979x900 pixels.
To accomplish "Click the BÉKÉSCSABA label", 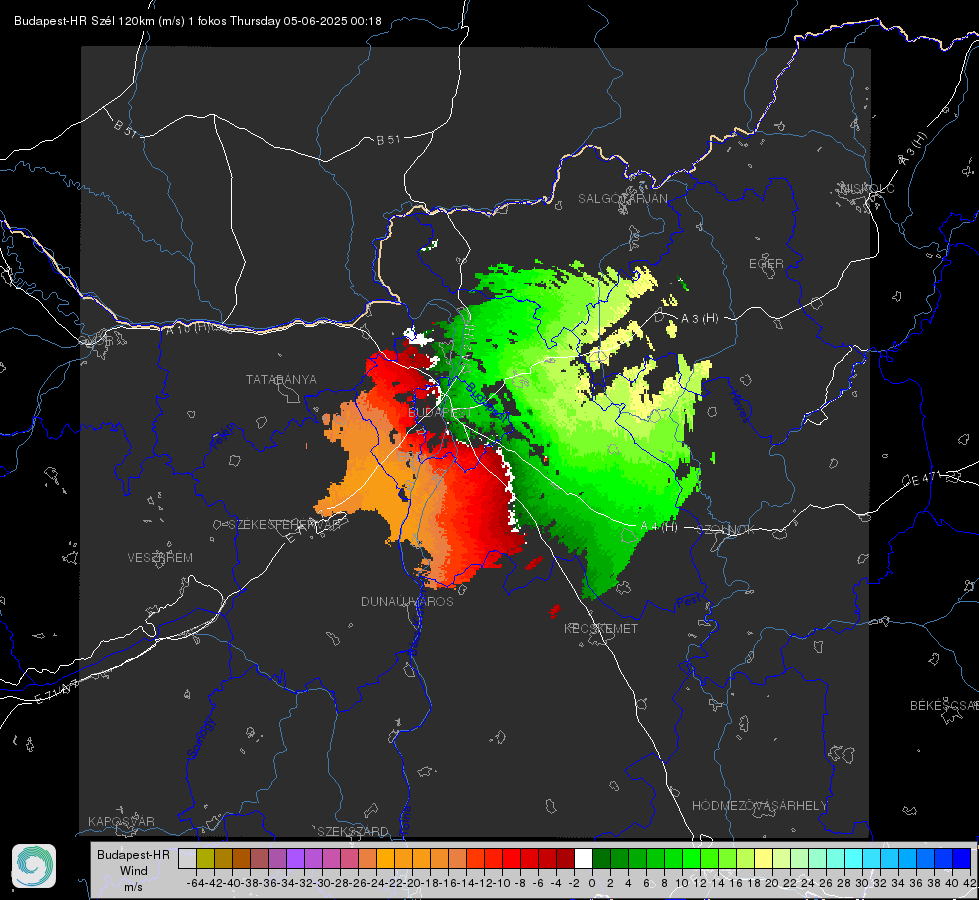I will [x=944, y=705].
